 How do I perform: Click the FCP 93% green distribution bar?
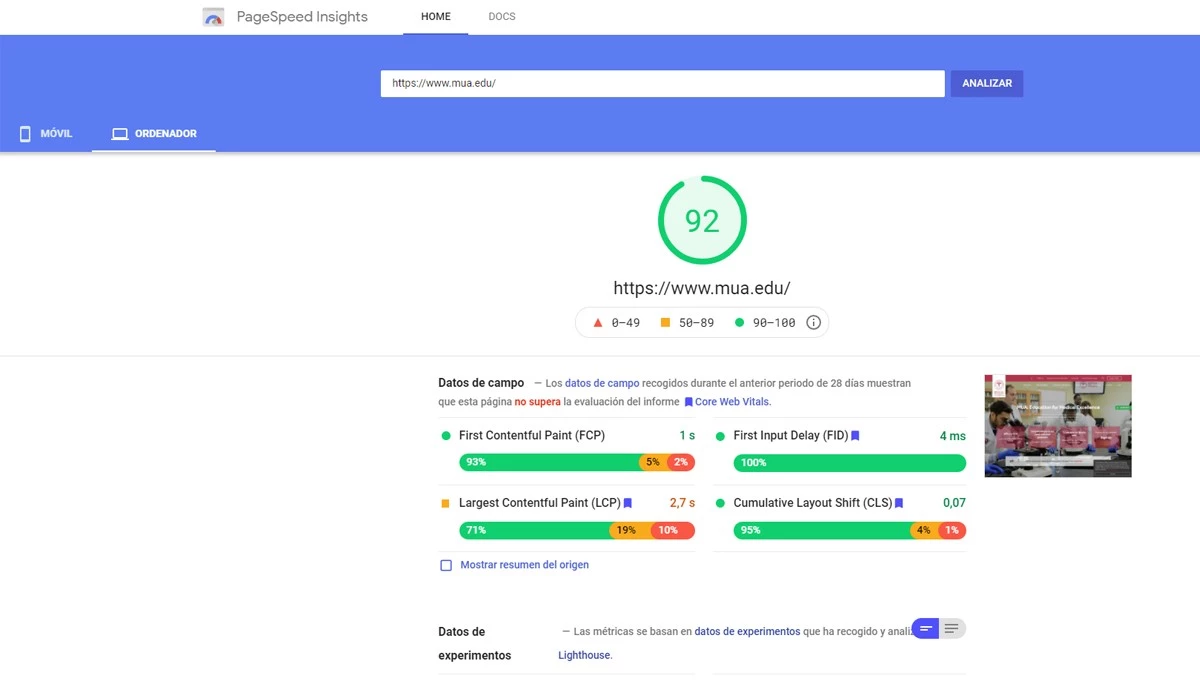(x=549, y=462)
